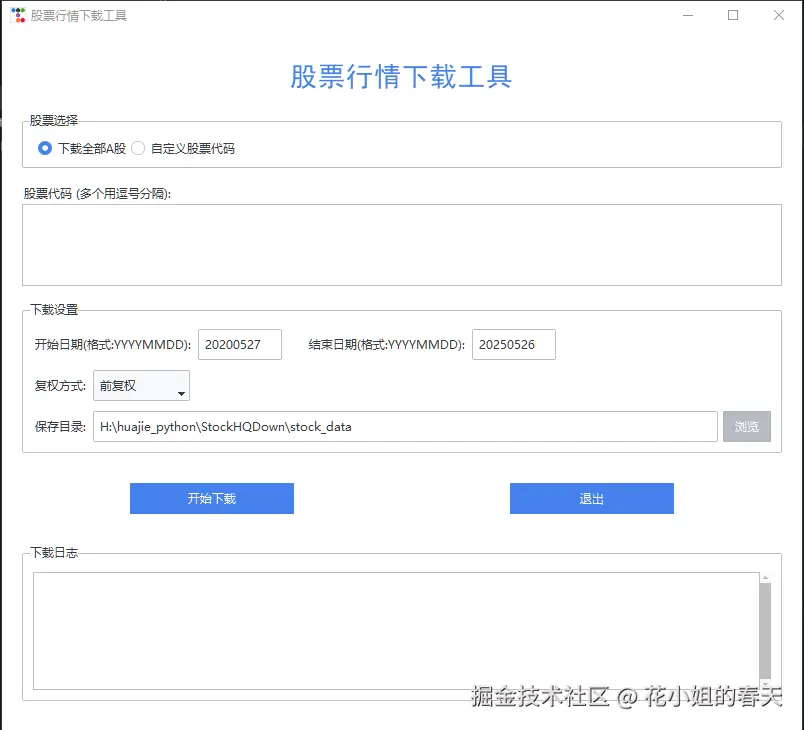Image resolution: width=804 pixels, height=730 pixels.
Task: Click the start date field 20200527
Action: [x=239, y=344]
